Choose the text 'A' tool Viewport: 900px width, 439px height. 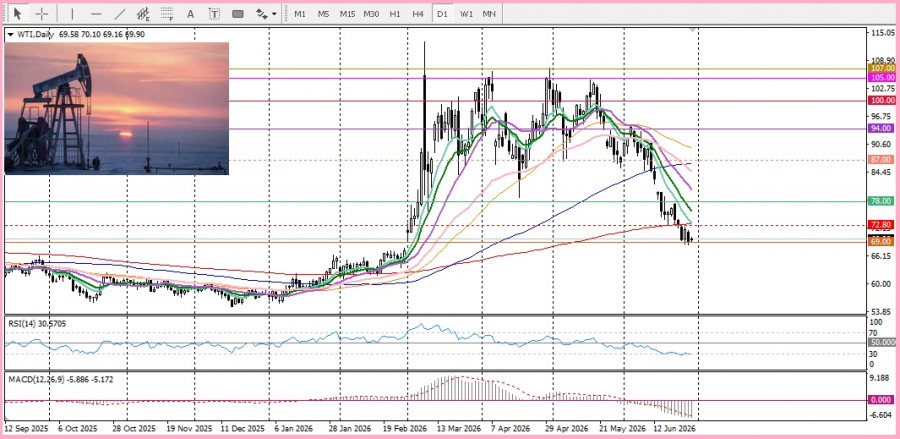pos(191,13)
